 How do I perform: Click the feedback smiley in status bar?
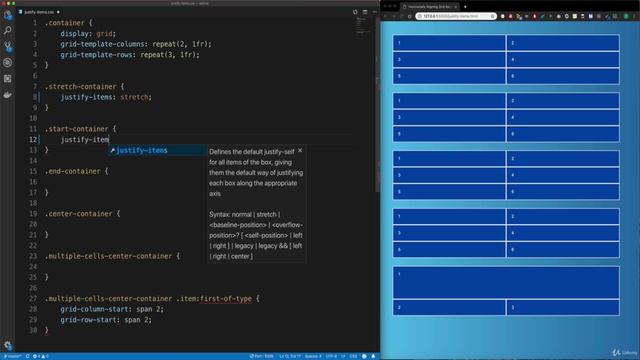click(x=364, y=356)
